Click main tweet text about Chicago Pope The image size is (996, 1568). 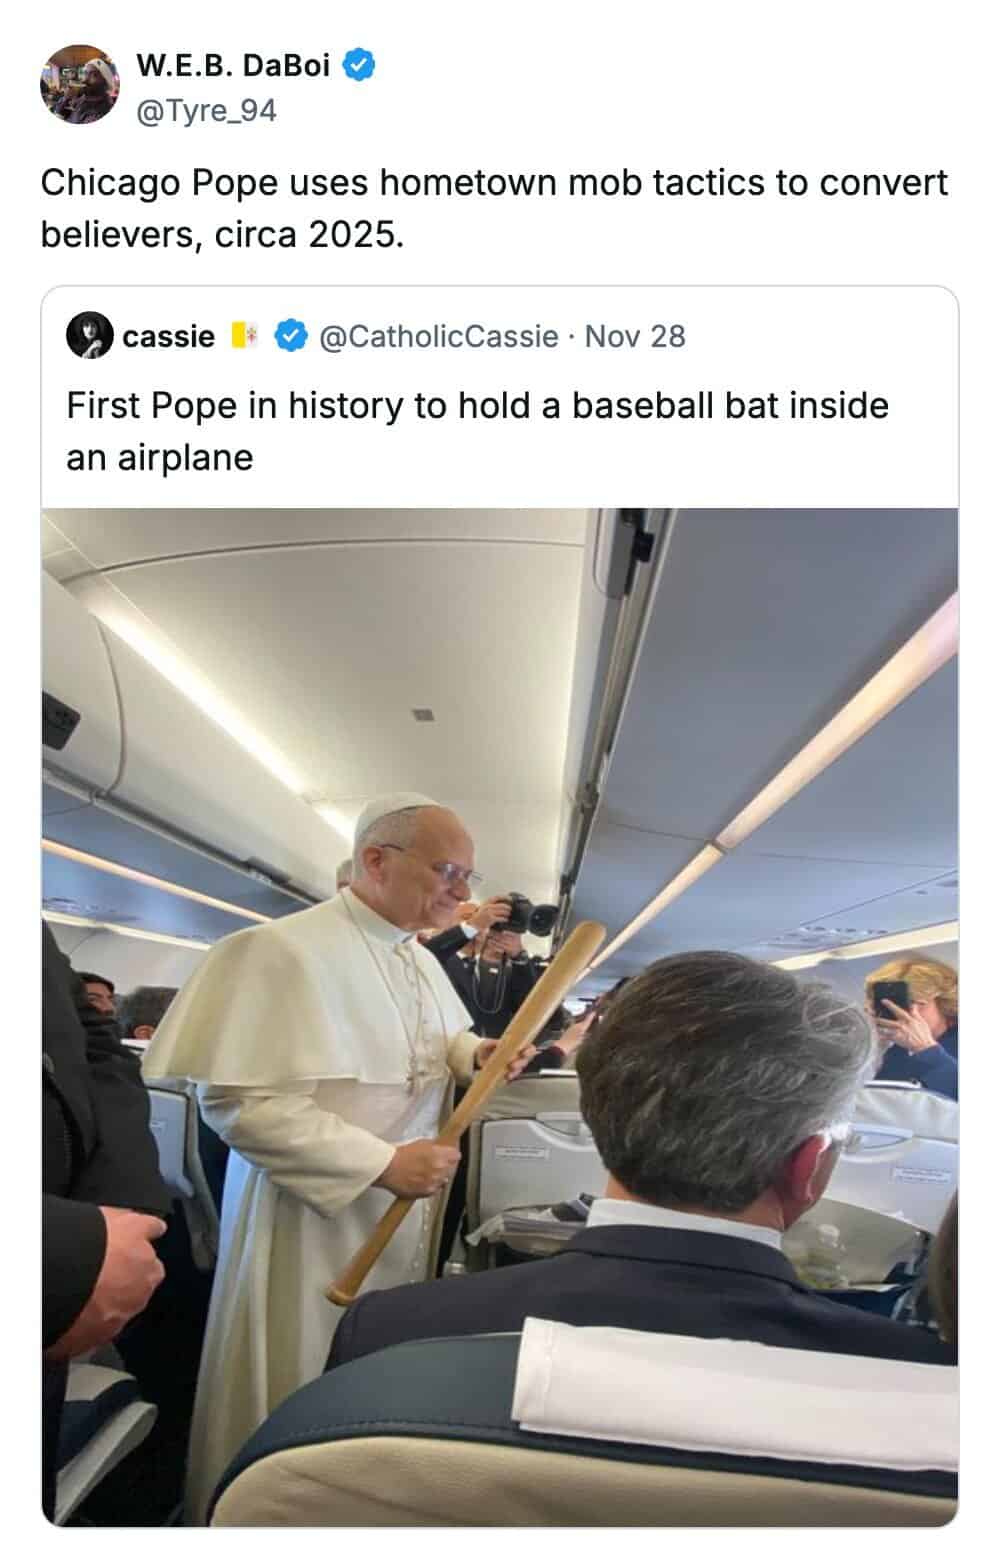click(x=494, y=208)
